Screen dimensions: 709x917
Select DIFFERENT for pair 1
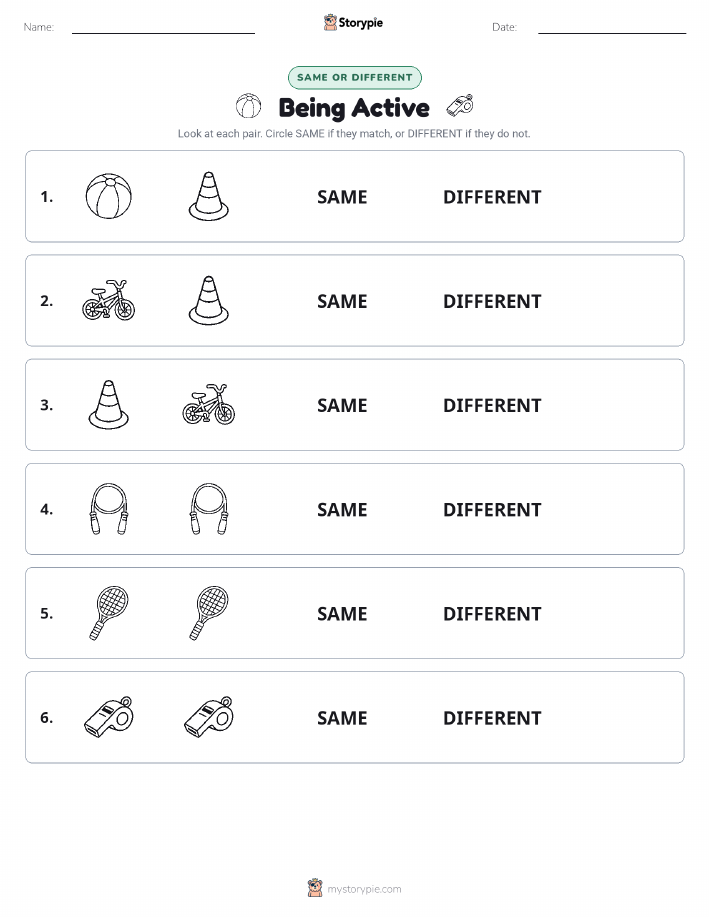[x=492, y=197]
